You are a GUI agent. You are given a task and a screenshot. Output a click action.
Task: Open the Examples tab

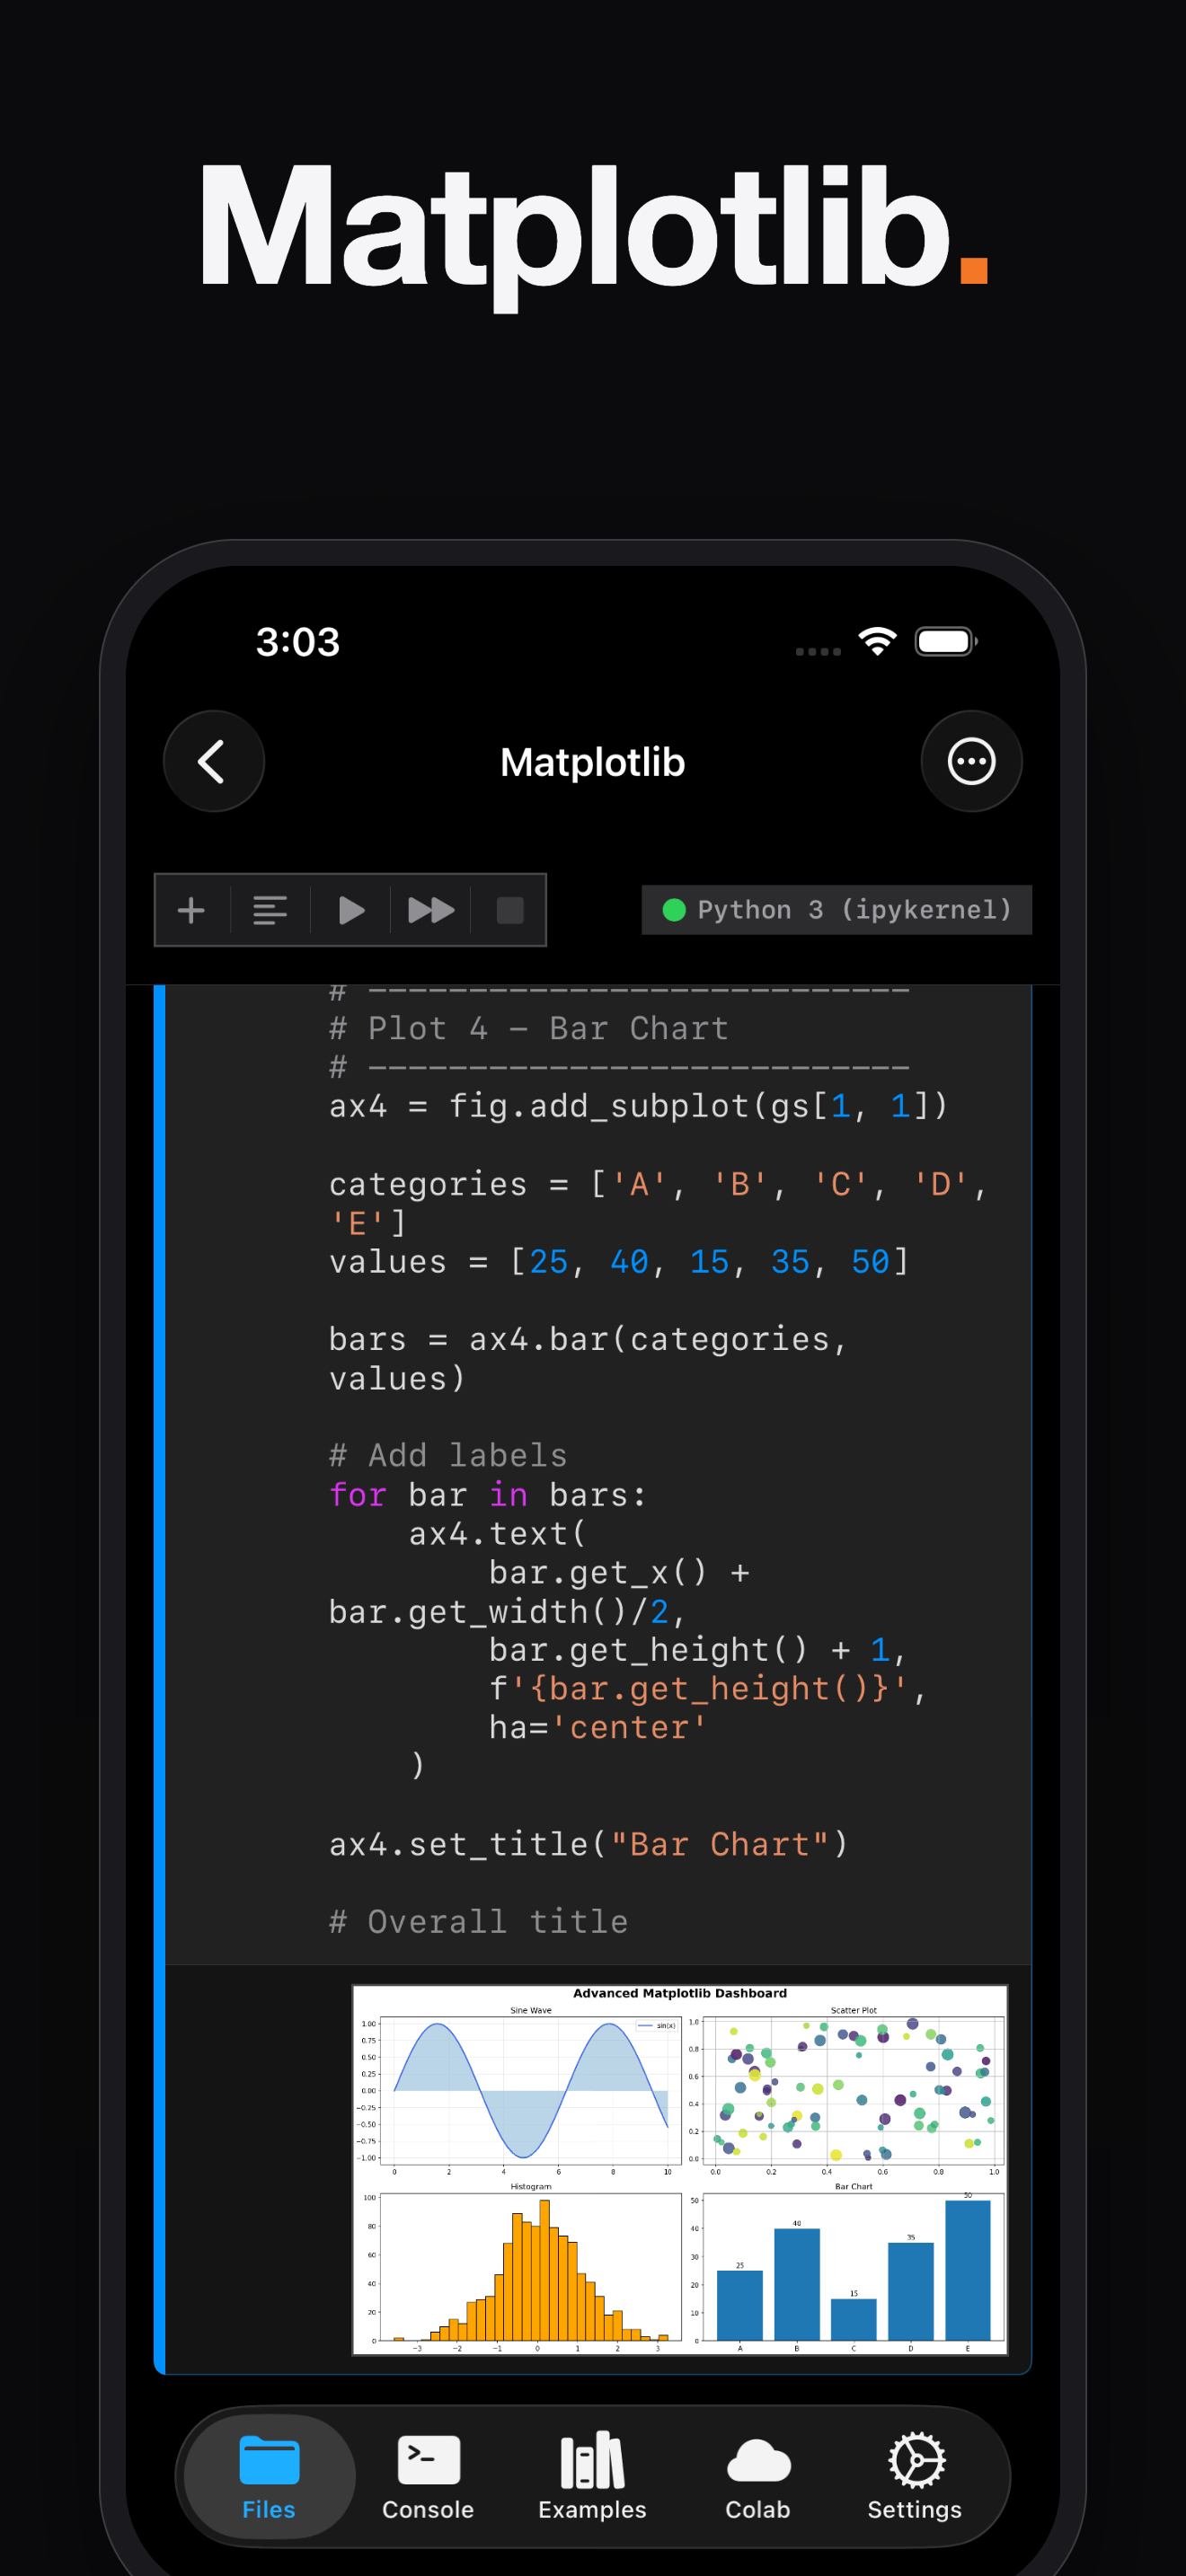click(x=592, y=2477)
